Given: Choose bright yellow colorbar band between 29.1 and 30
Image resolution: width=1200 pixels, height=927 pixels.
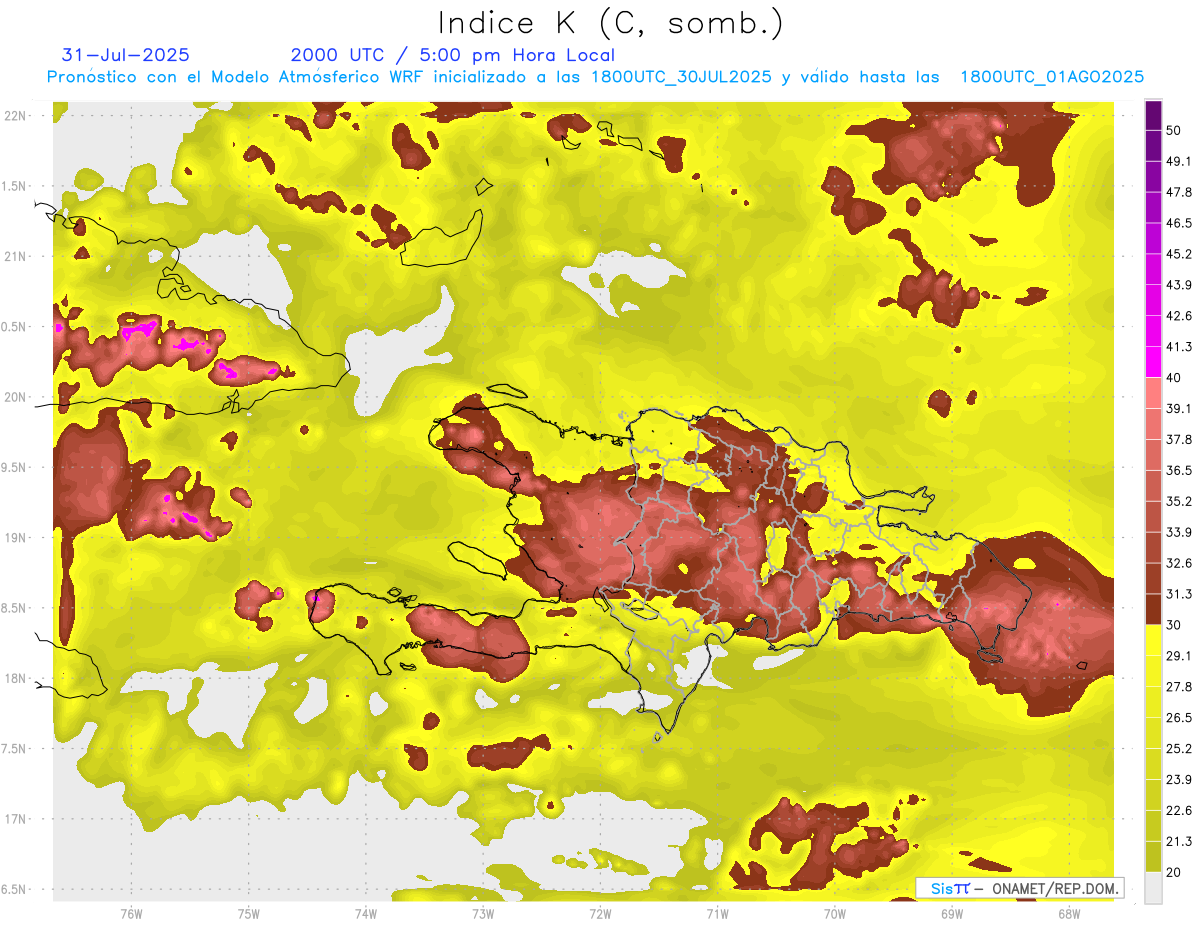Looking at the screenshot, I should pyautogui.click(x=1153, y=640).
